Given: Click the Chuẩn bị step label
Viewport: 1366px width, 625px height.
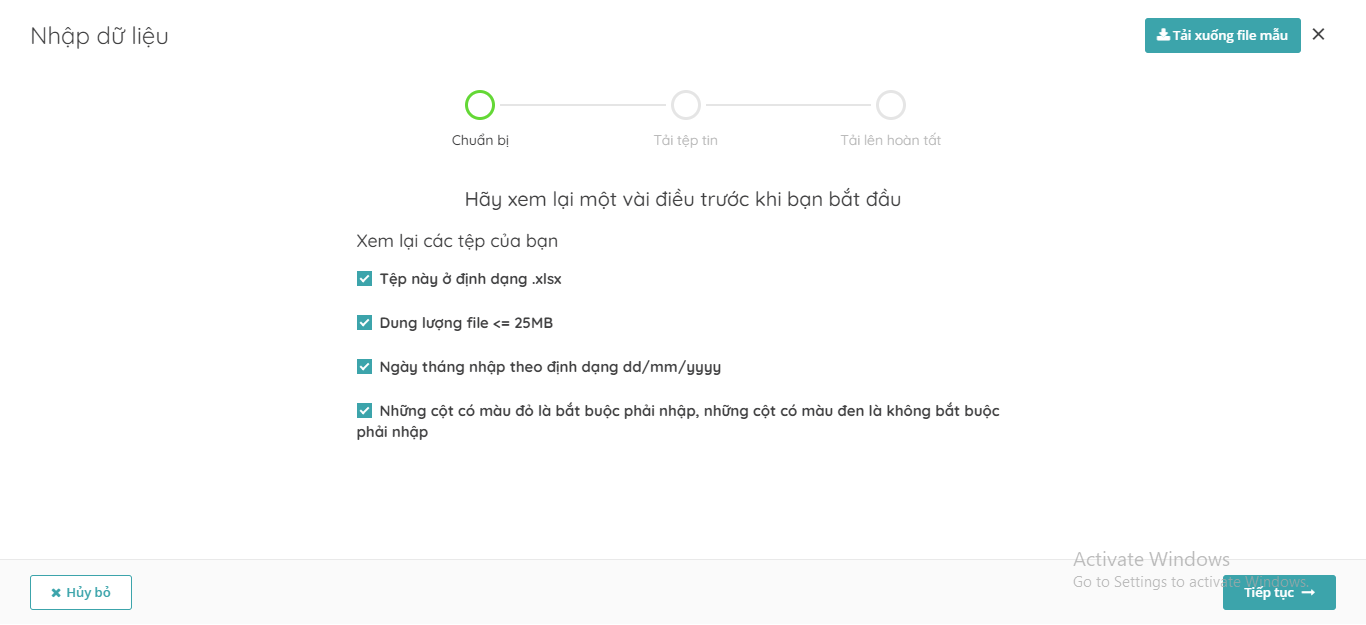Looking at the screenshot, I should pyautogui.click(x=480, y=140).
